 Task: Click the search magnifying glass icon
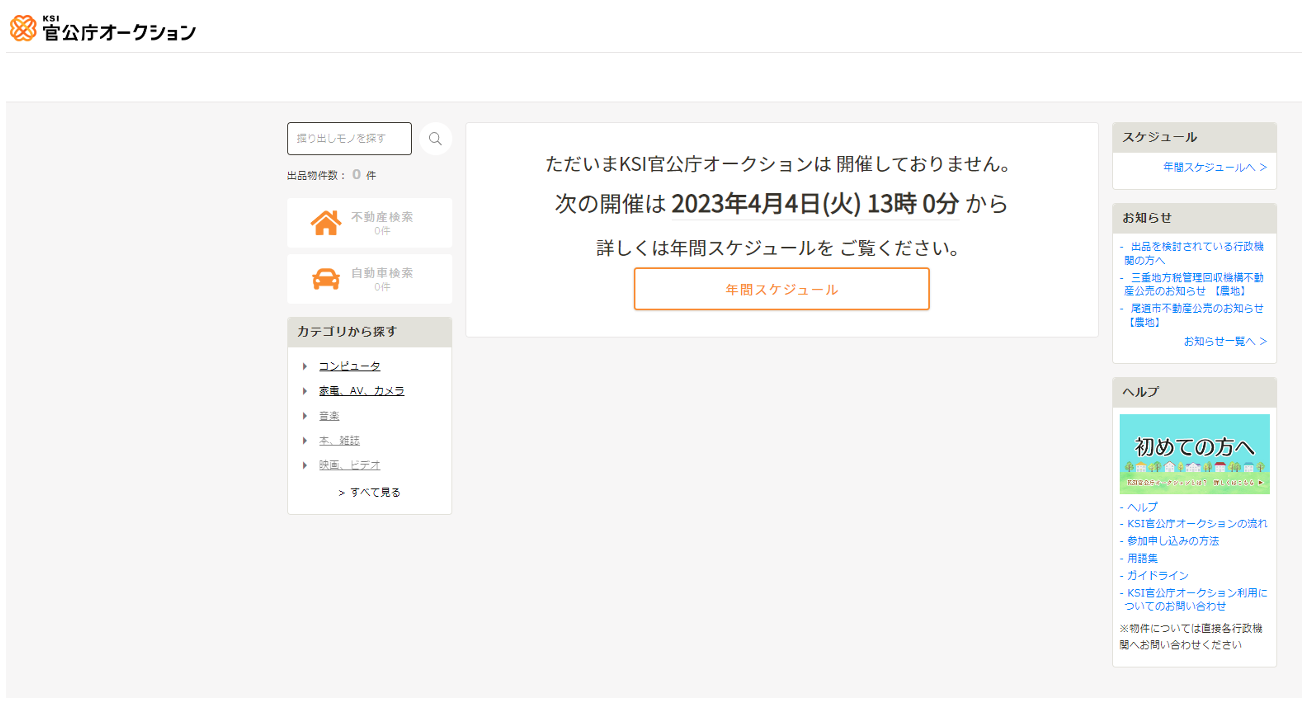[x=435, y=138]
